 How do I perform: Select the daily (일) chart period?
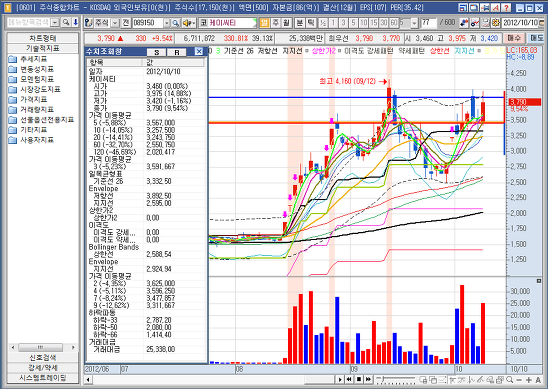[265, 23]
